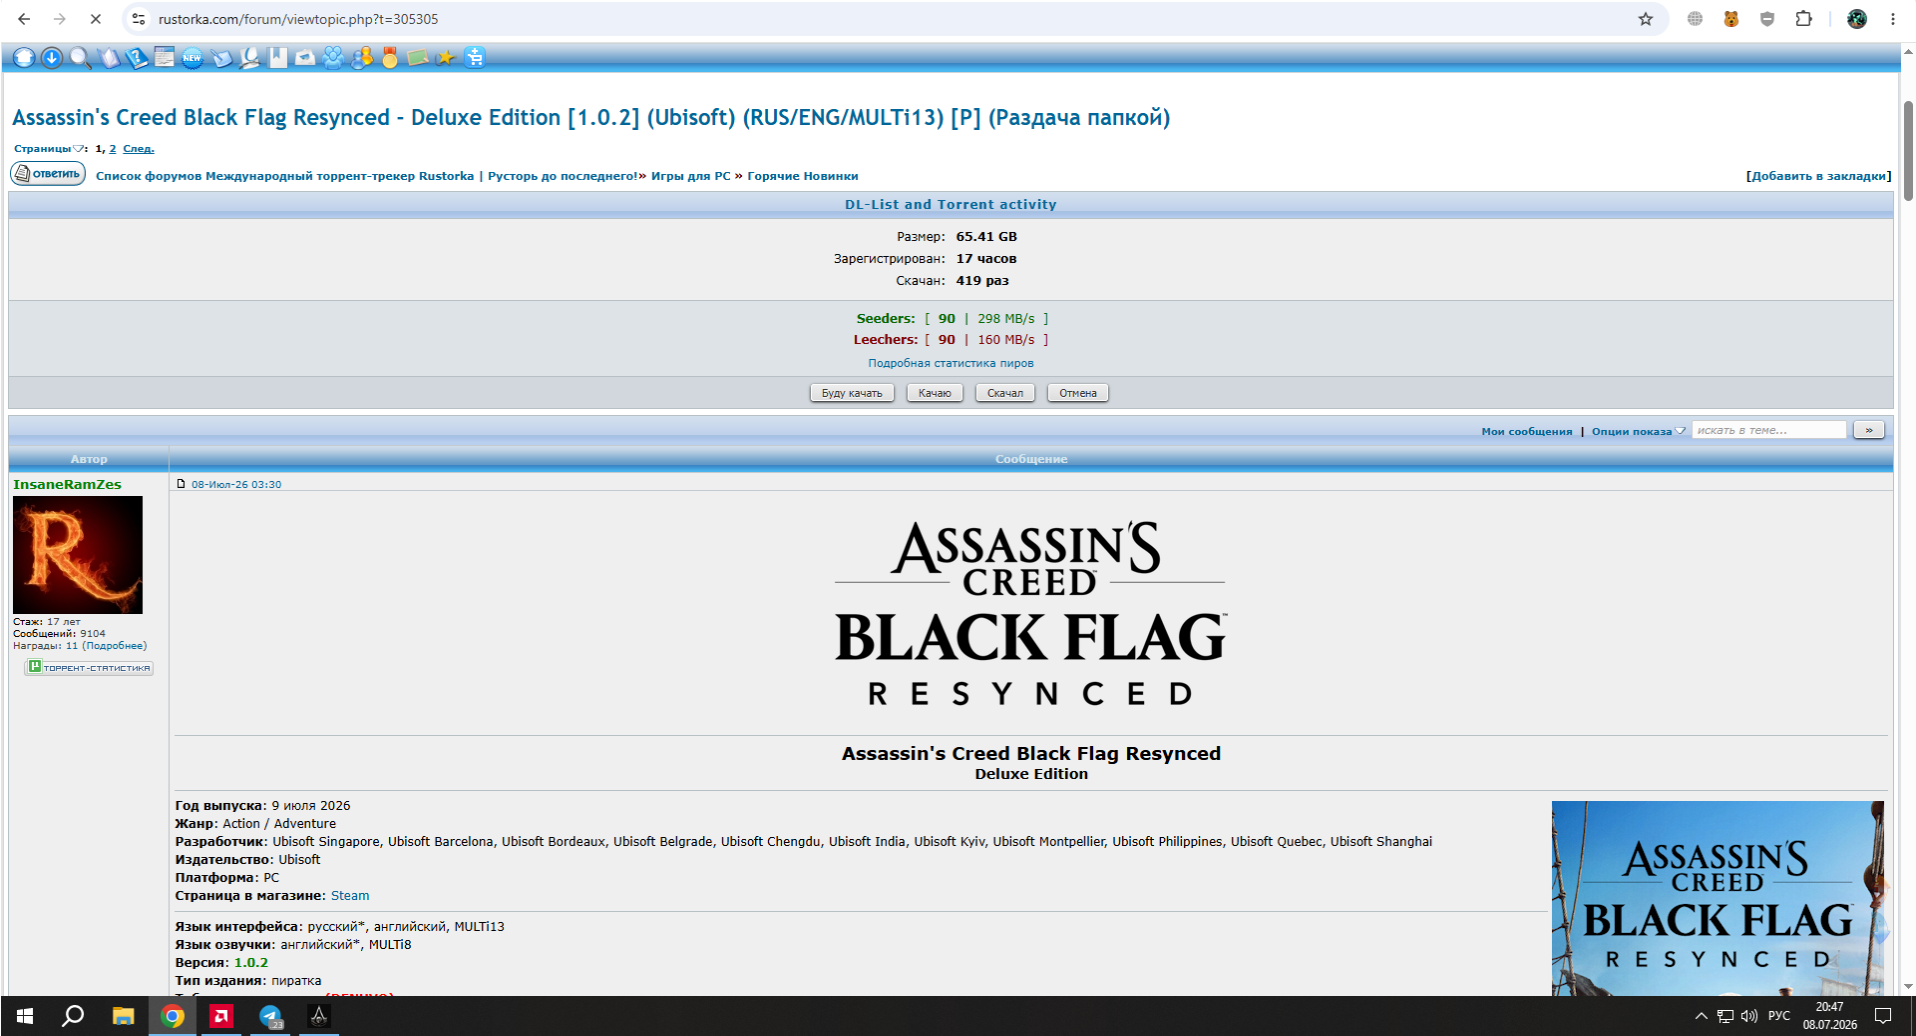
Task: Click the 'ответить' reply button
Action: pyautogui.click(x=48, y=174)
